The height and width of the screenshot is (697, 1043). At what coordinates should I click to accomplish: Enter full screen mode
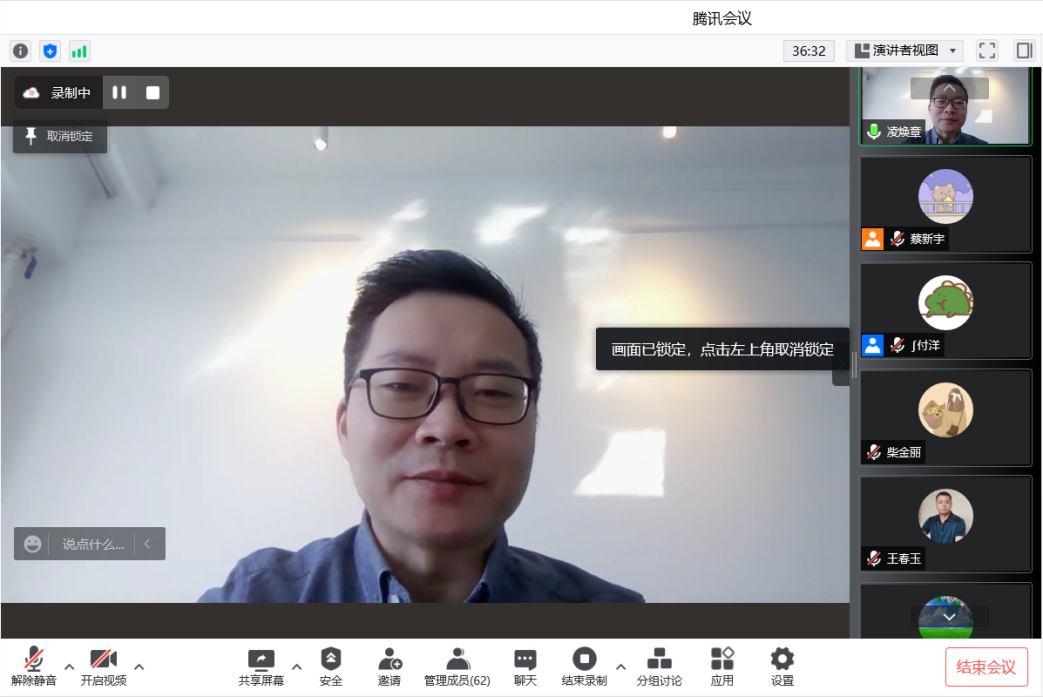click(x=987, y=51)
